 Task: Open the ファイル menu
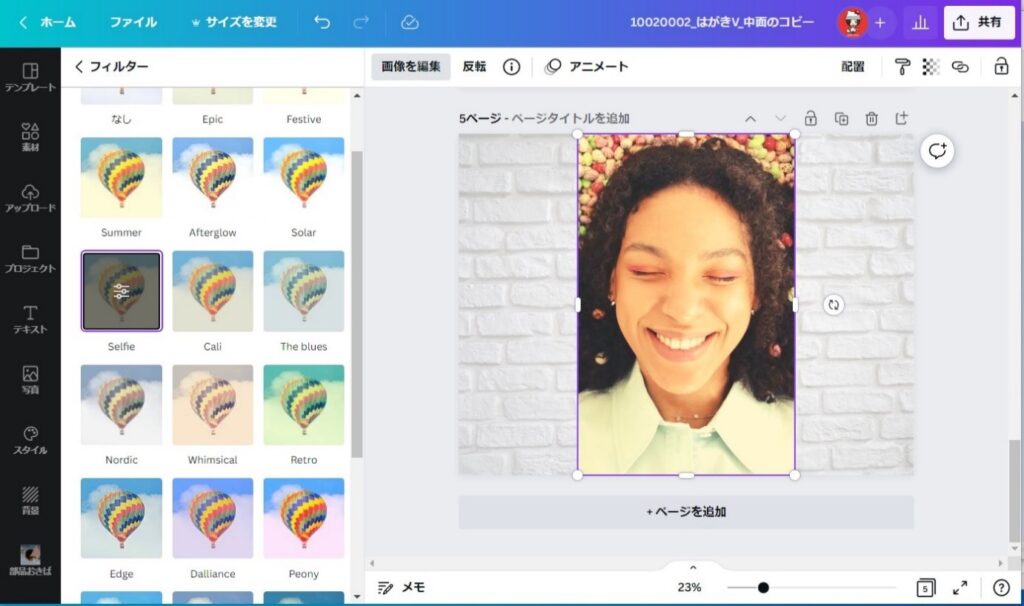(x=133, y=22)
